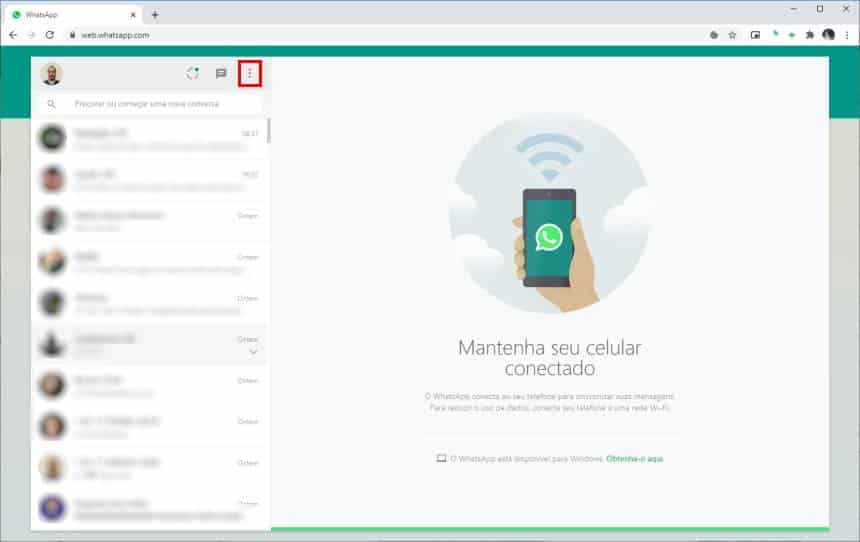Select the web.whatsapp.com address bar
The height and width of the screenshot is (542, 860).
click(384, 35)
